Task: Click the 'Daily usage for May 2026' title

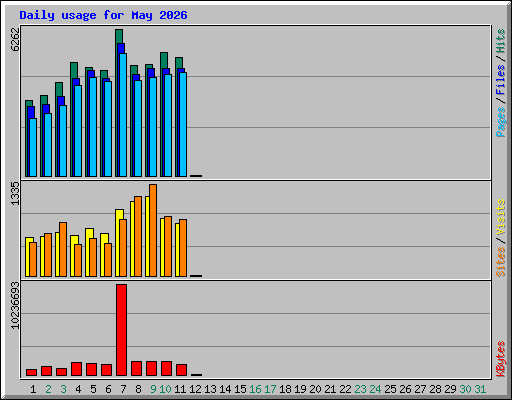Action: [103, 15]
